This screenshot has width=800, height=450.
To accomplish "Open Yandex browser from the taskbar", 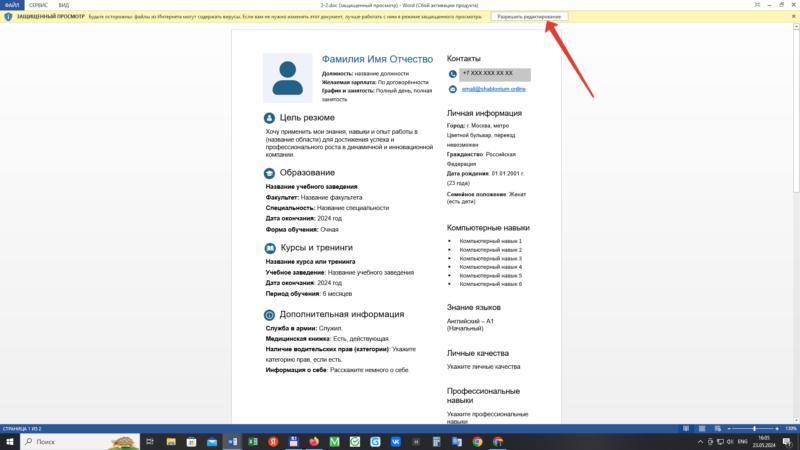I will pos(273,442).
